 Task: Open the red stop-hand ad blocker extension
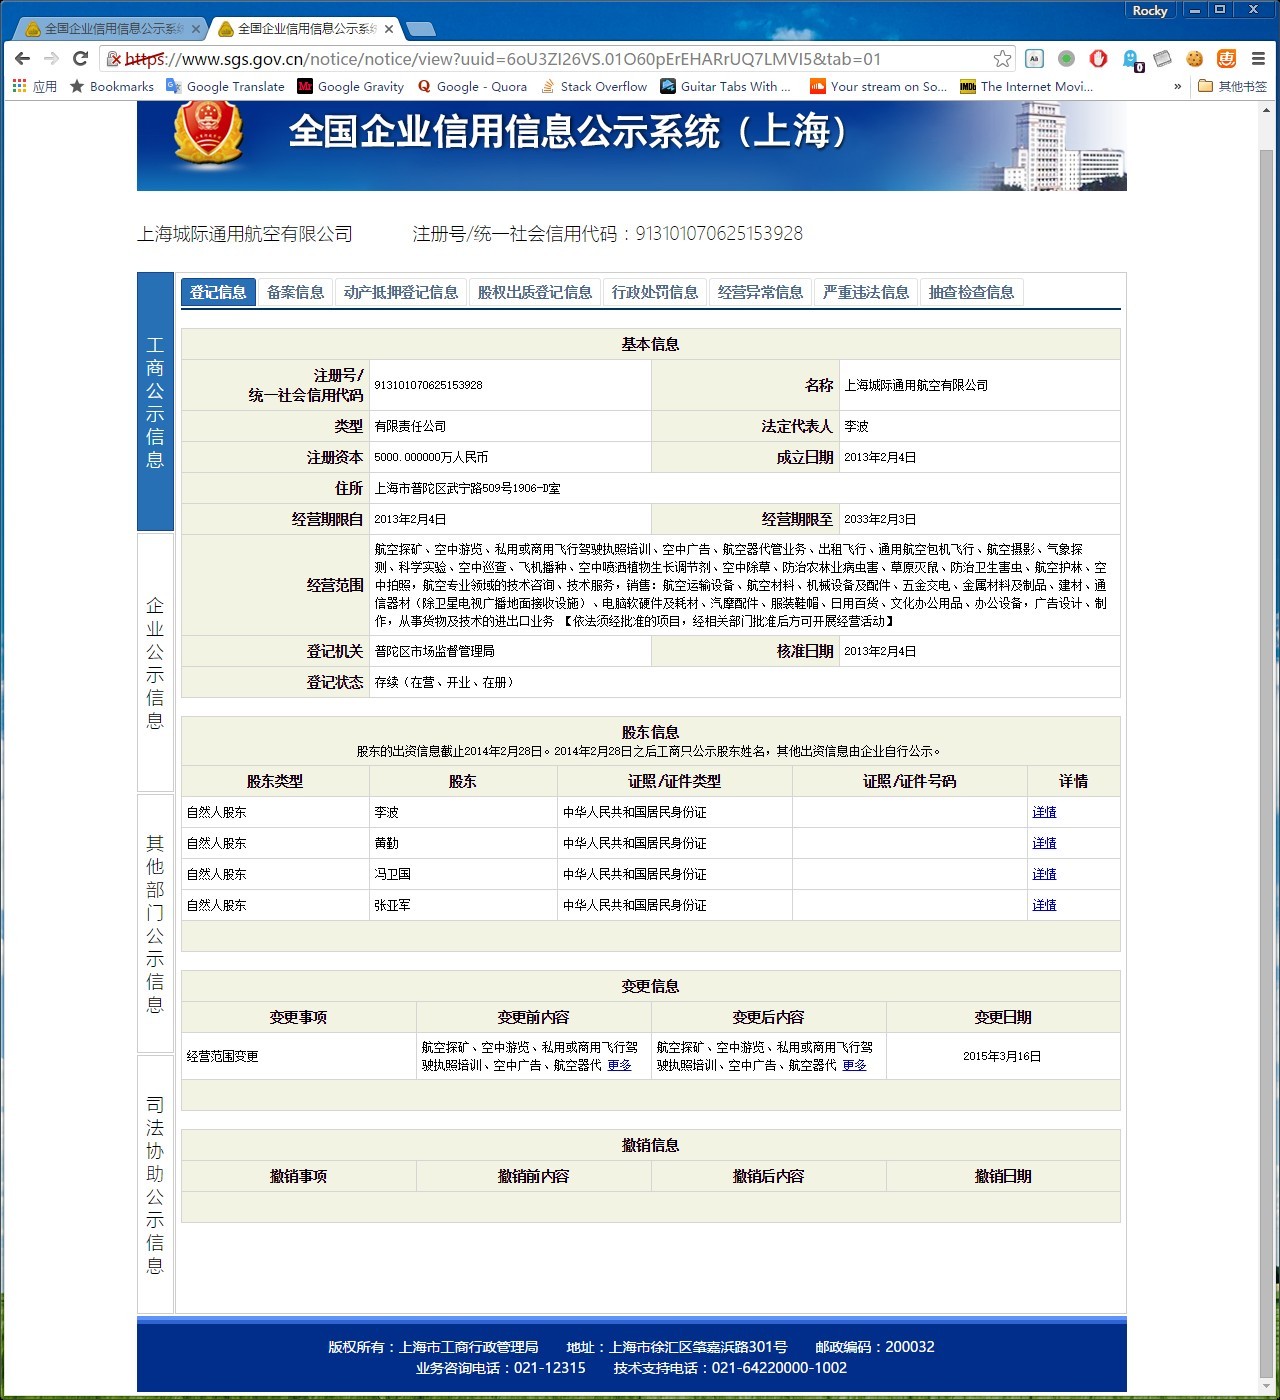tap(1098, 59)
